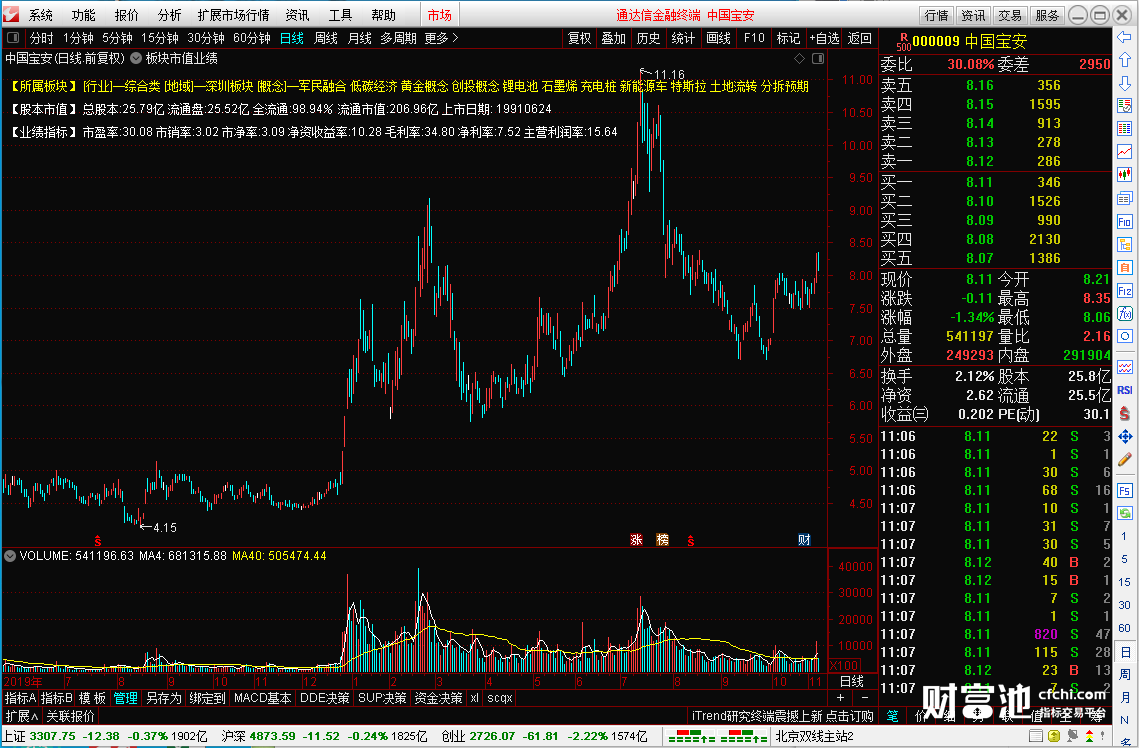Switch to the 5分钟 tab

point(117,38)
